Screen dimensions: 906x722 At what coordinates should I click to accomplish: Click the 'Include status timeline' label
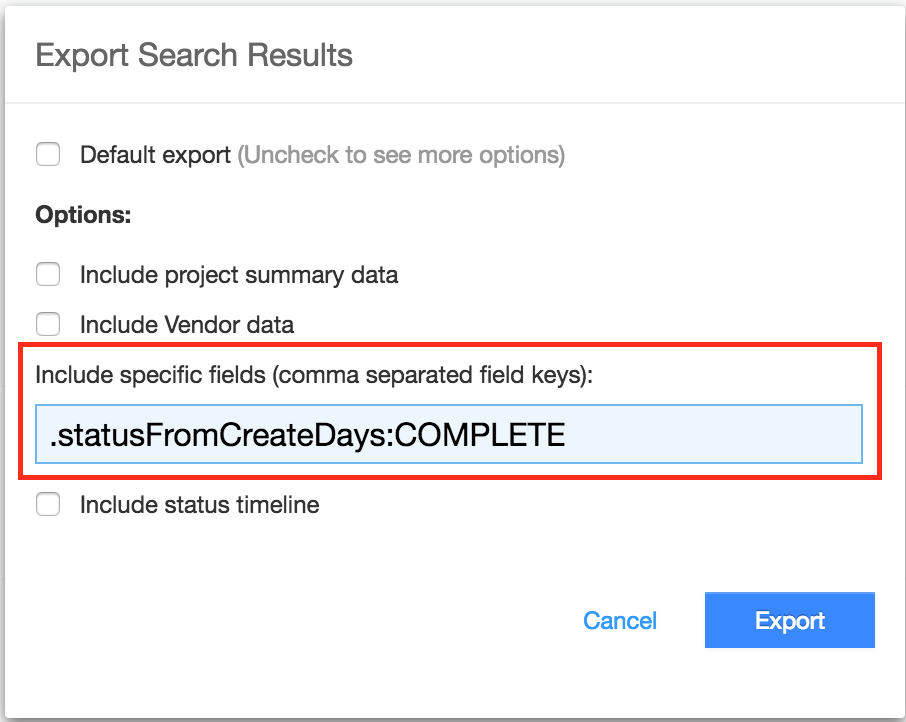click(199, 505)
